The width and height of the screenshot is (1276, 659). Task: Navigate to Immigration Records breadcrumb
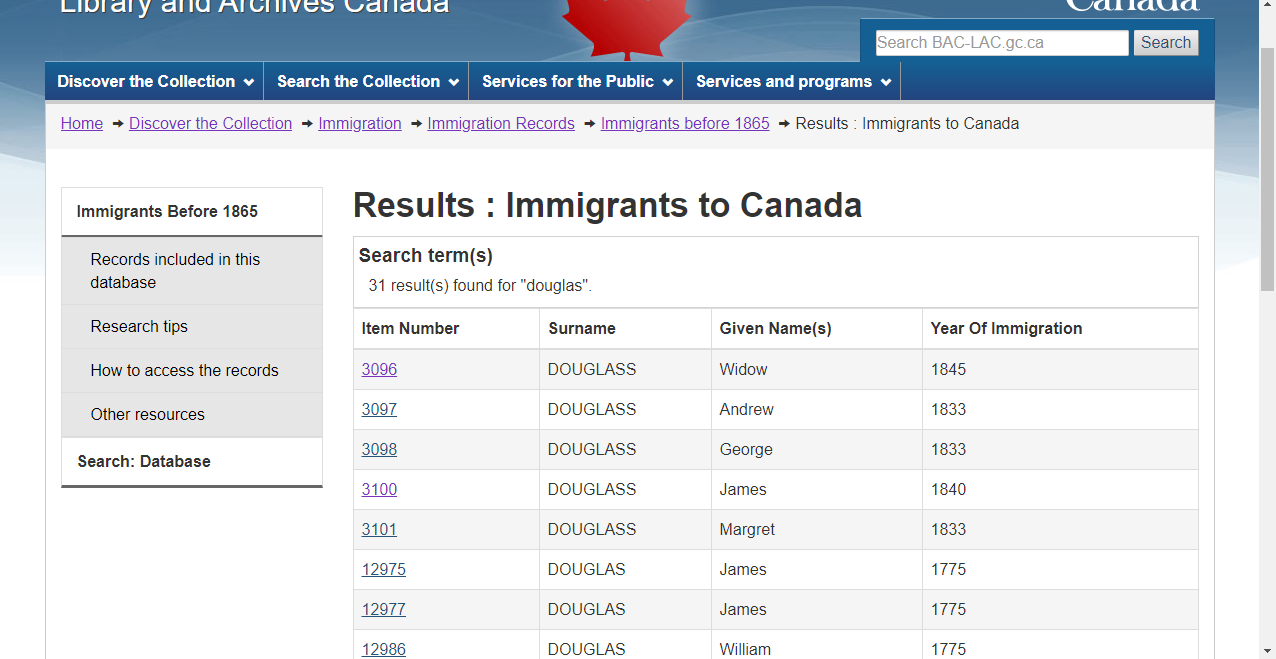[501, 124]
